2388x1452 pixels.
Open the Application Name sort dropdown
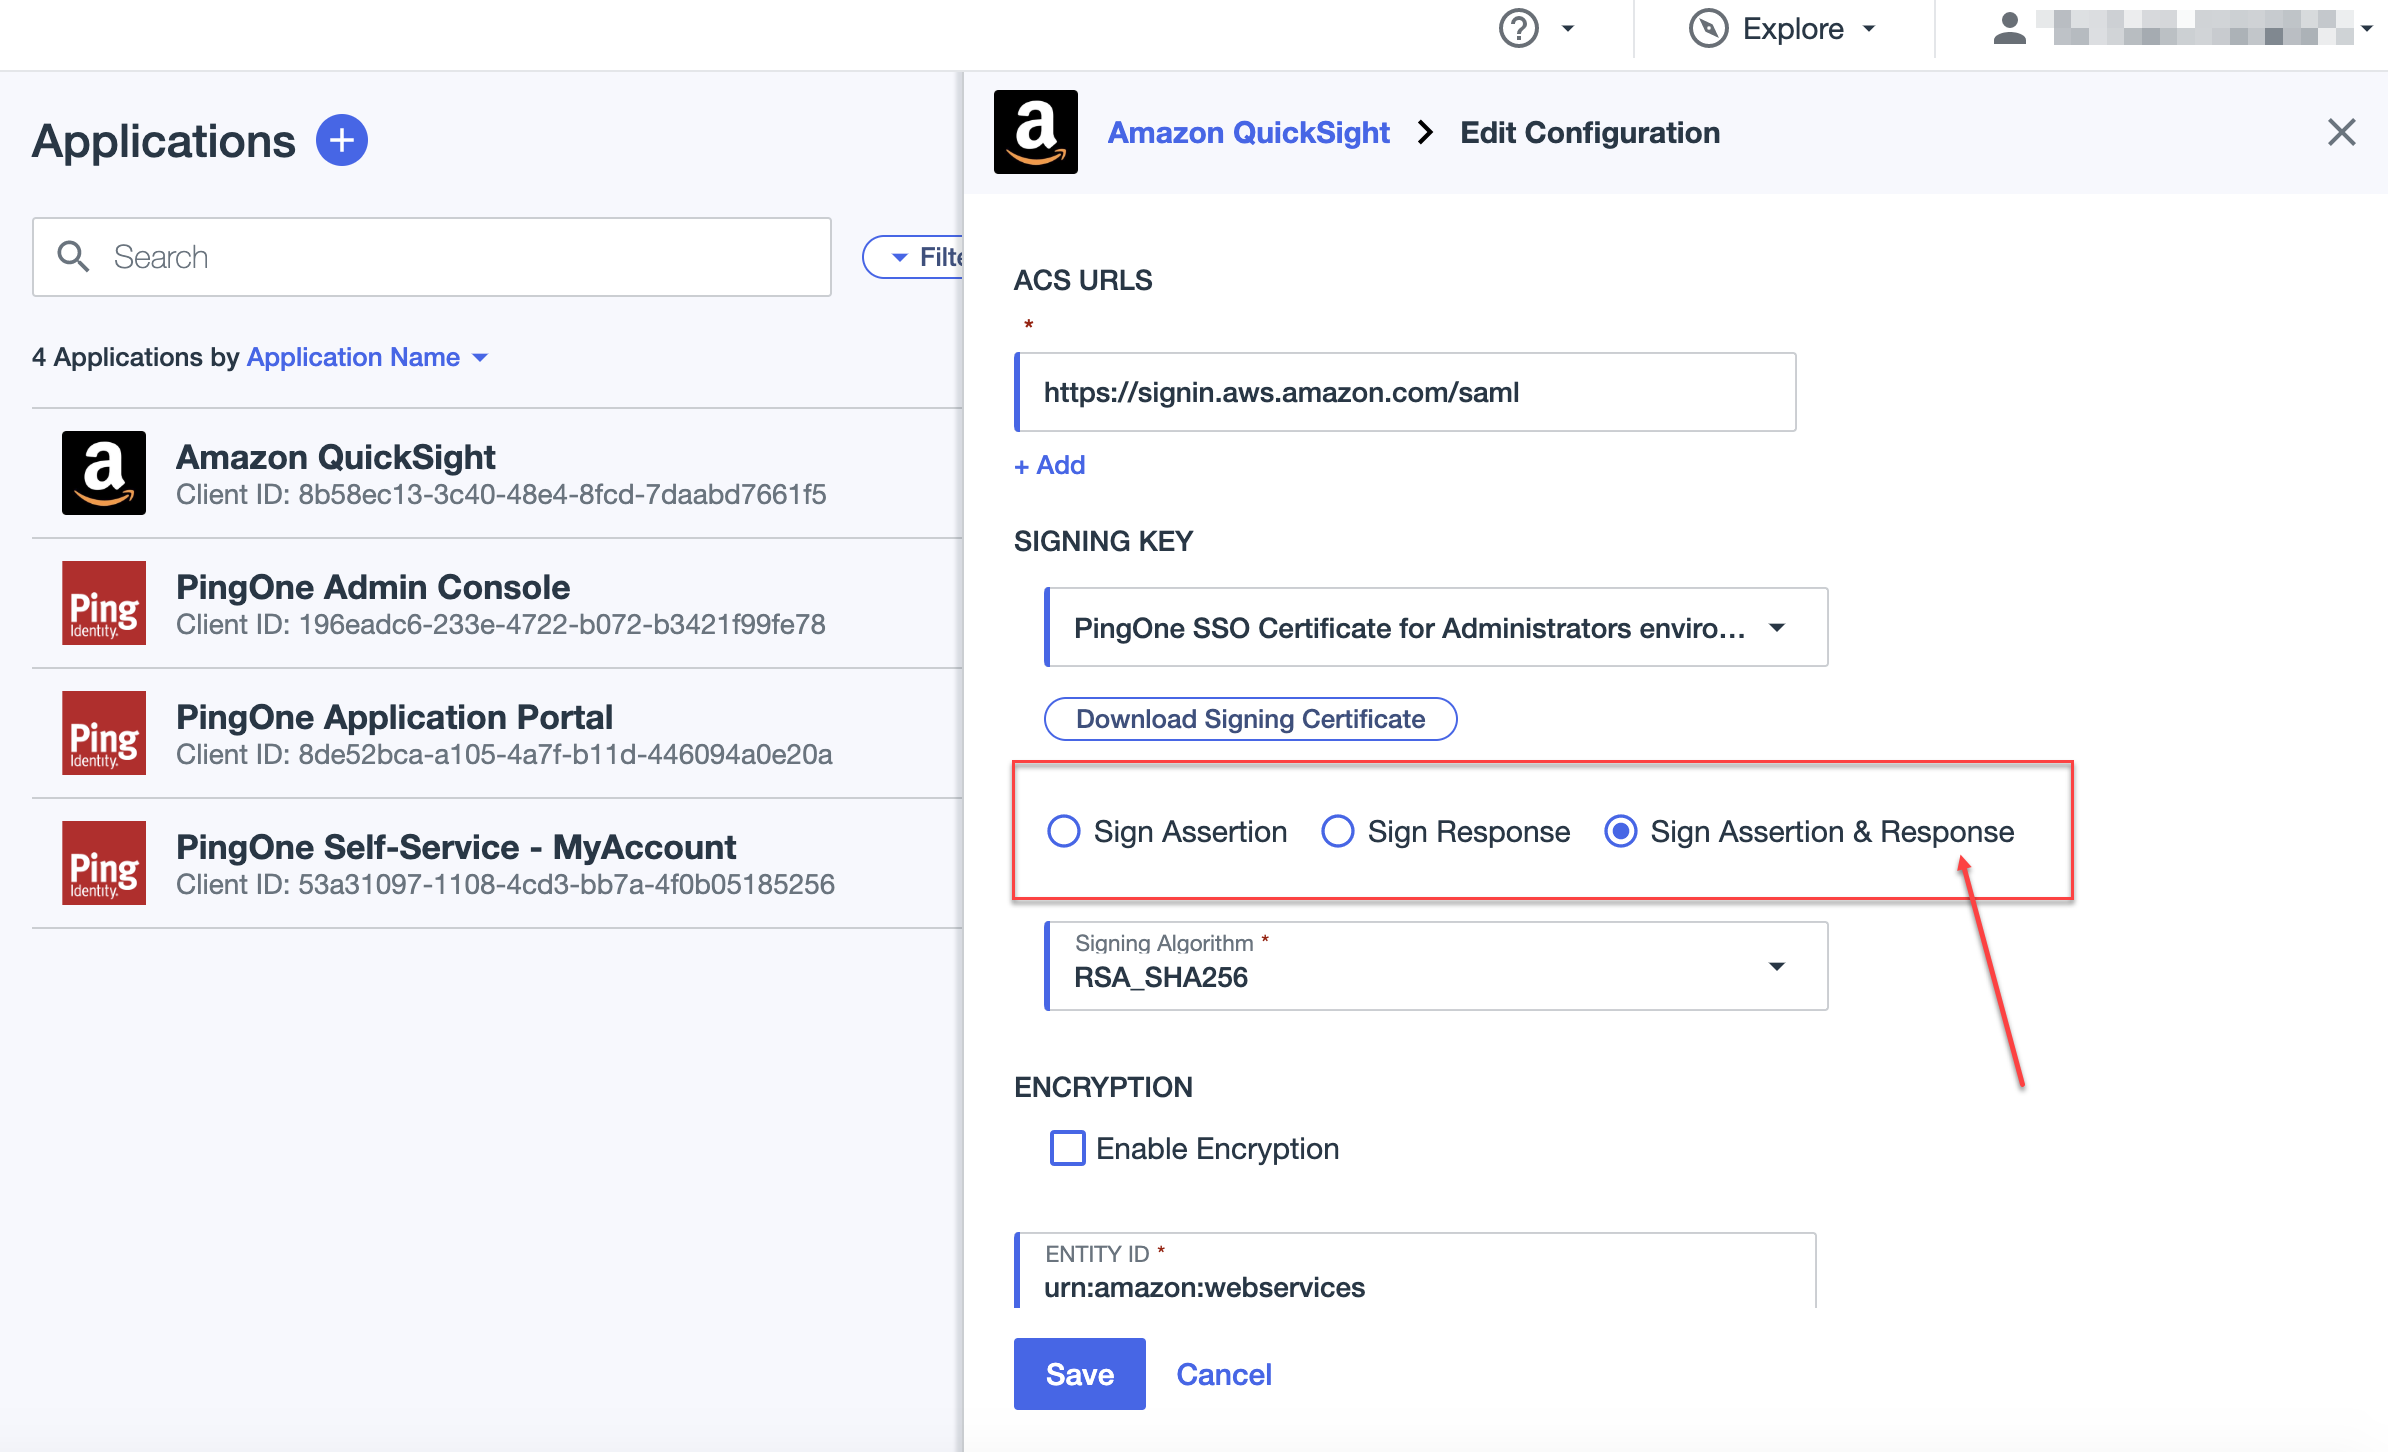click(x=366, y=357)
